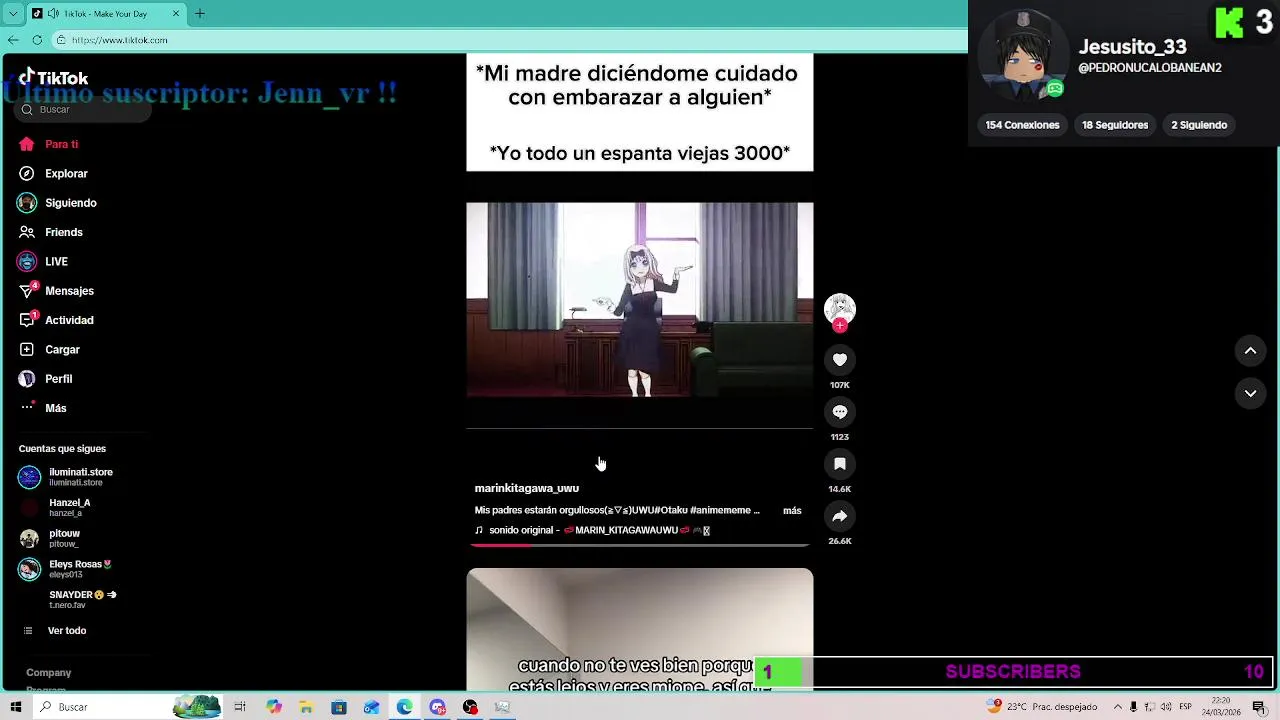Like the marinkitagawa_uwu video with heart
The height and width of the screenshot is (720, 1280).
pos(840,360)
